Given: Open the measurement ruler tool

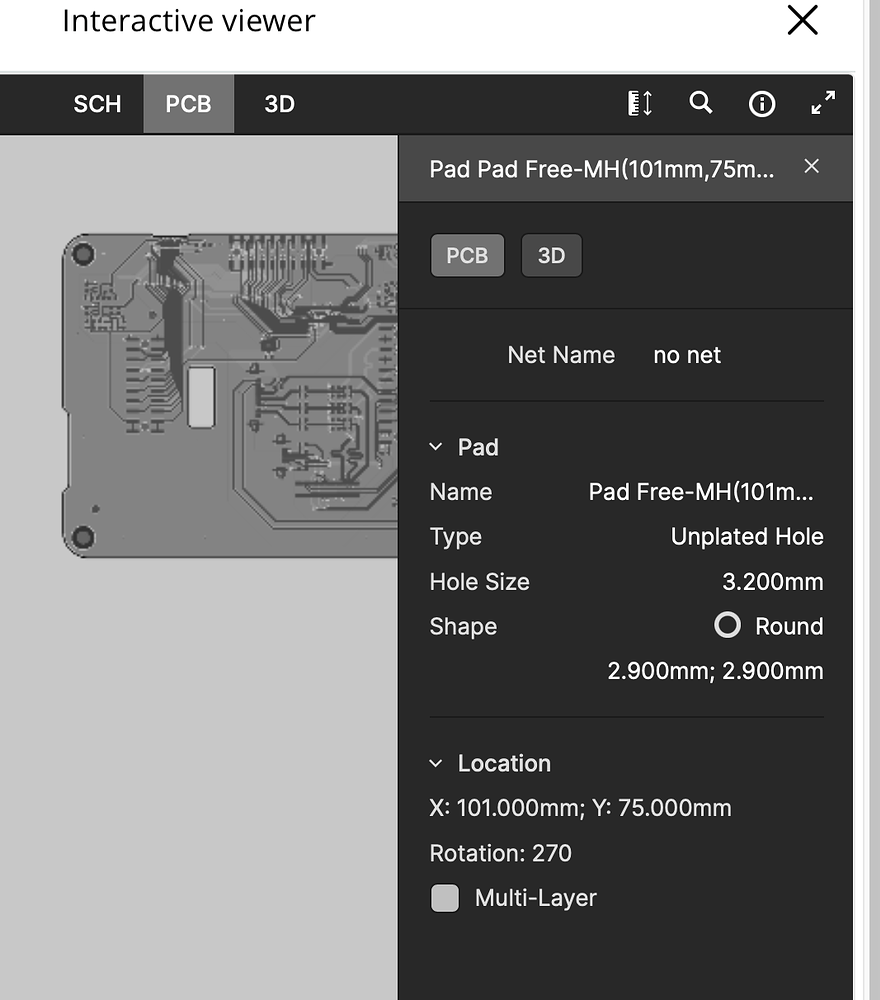Looking at the screenshot, I should coord(639,103).
